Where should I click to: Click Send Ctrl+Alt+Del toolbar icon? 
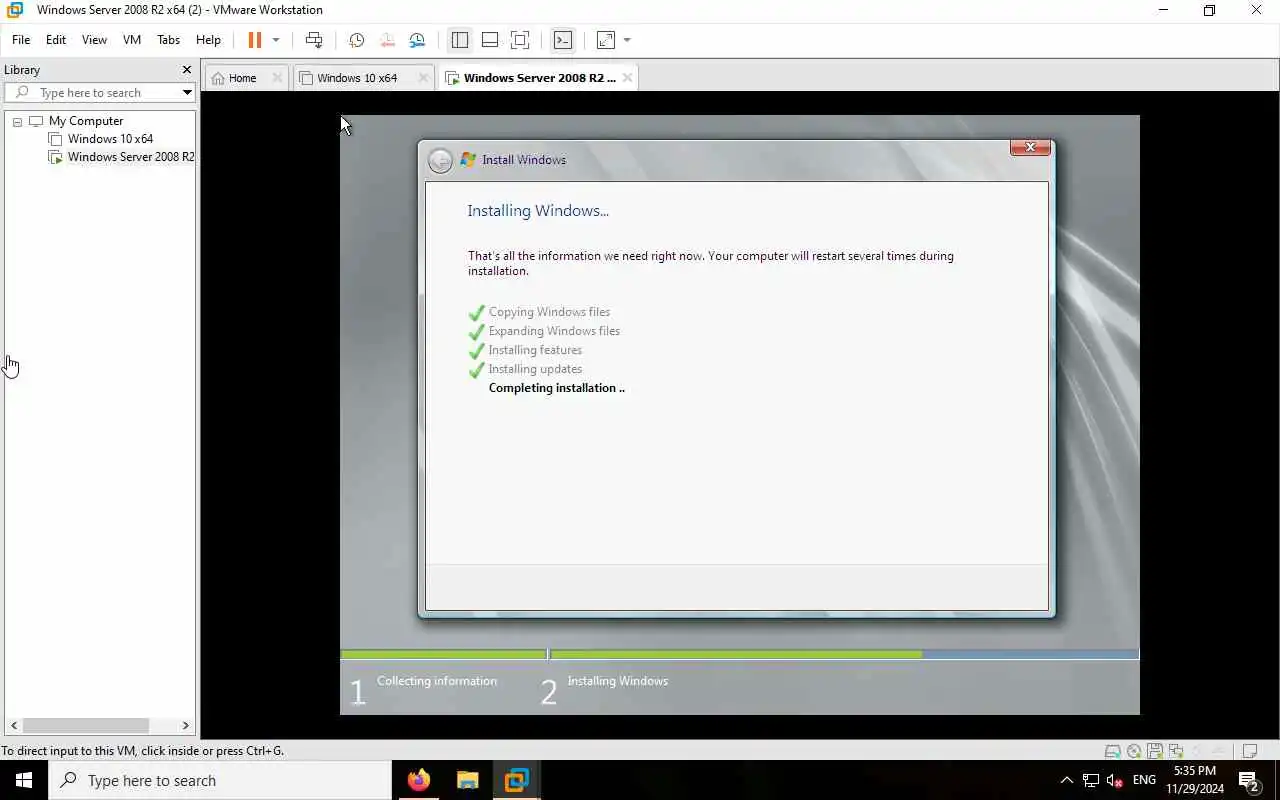tap(314, 40)
